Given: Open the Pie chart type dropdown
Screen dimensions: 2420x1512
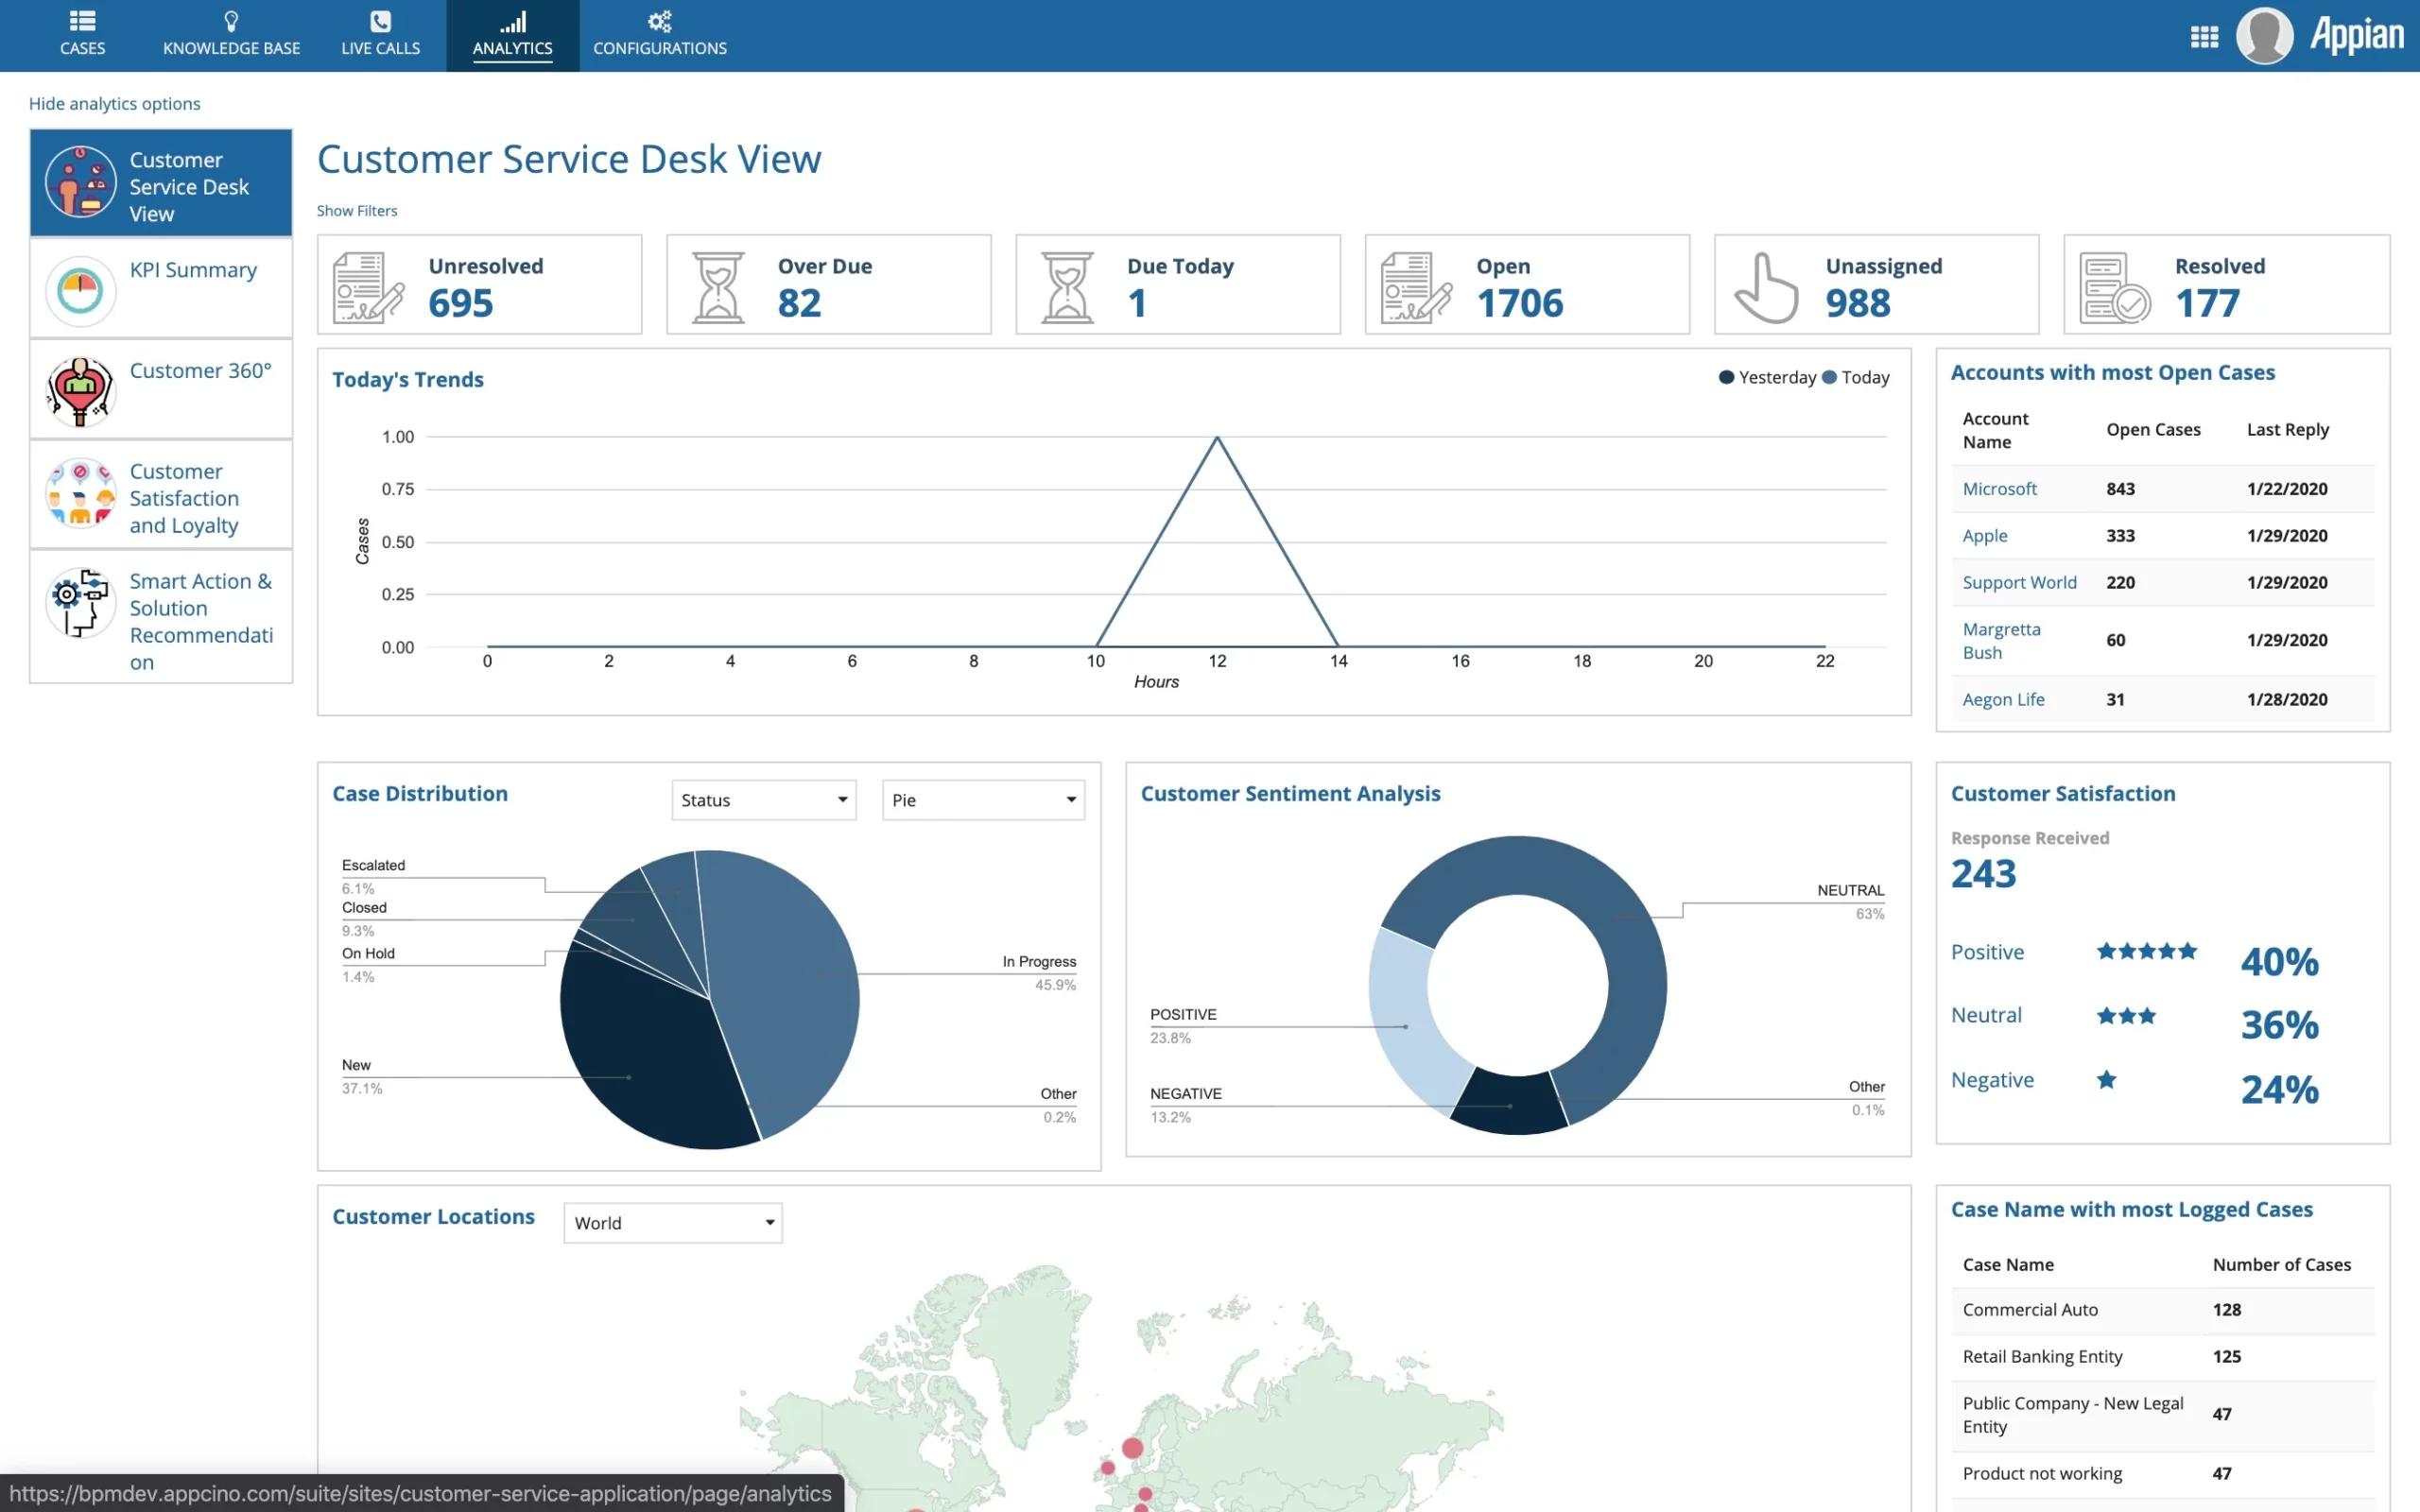Looking at the screenshot, I should click(x=983, y=800).
